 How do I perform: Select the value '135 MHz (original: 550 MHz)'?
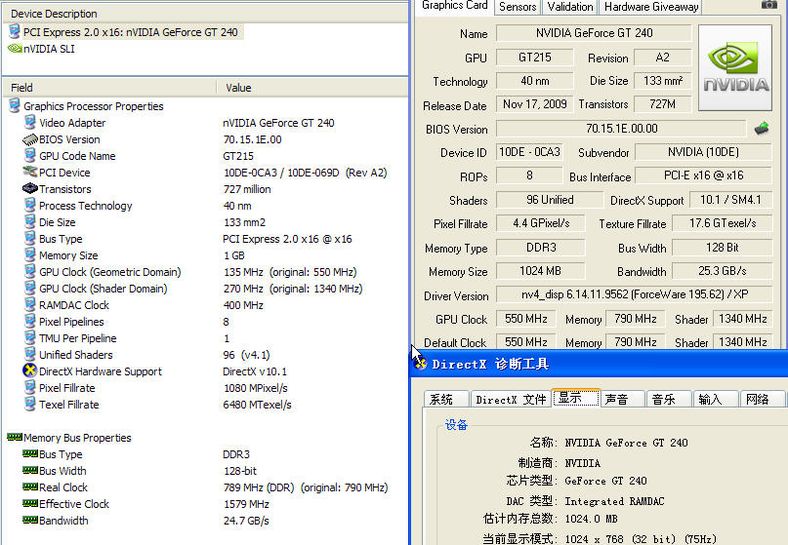point(290,272)
